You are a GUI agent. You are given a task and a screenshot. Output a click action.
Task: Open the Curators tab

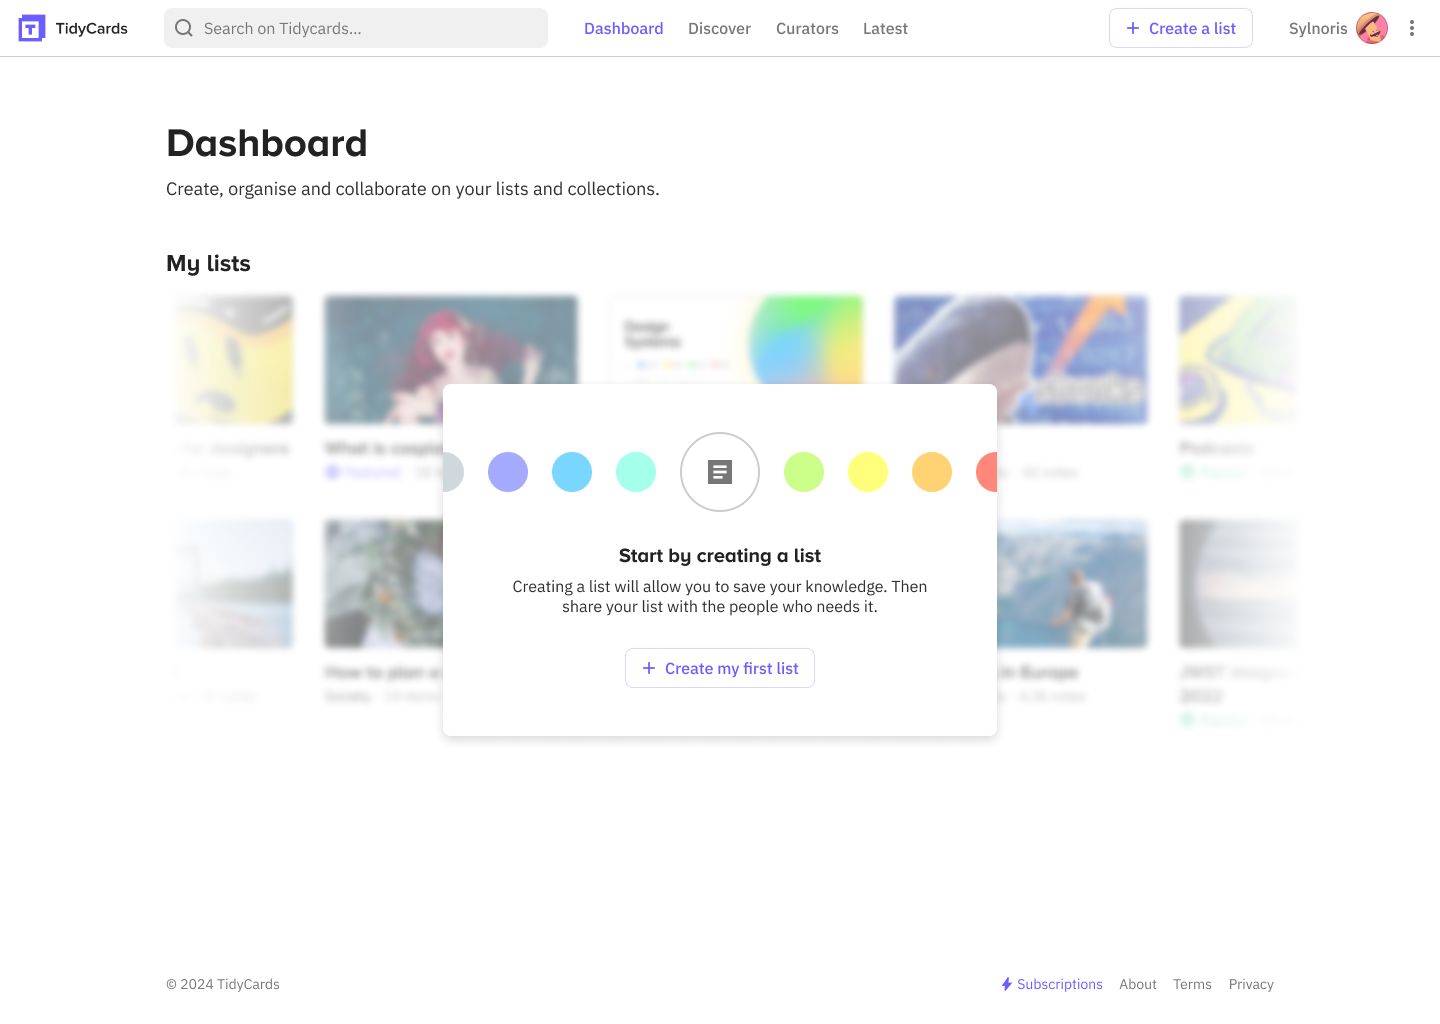pos(807,28)
